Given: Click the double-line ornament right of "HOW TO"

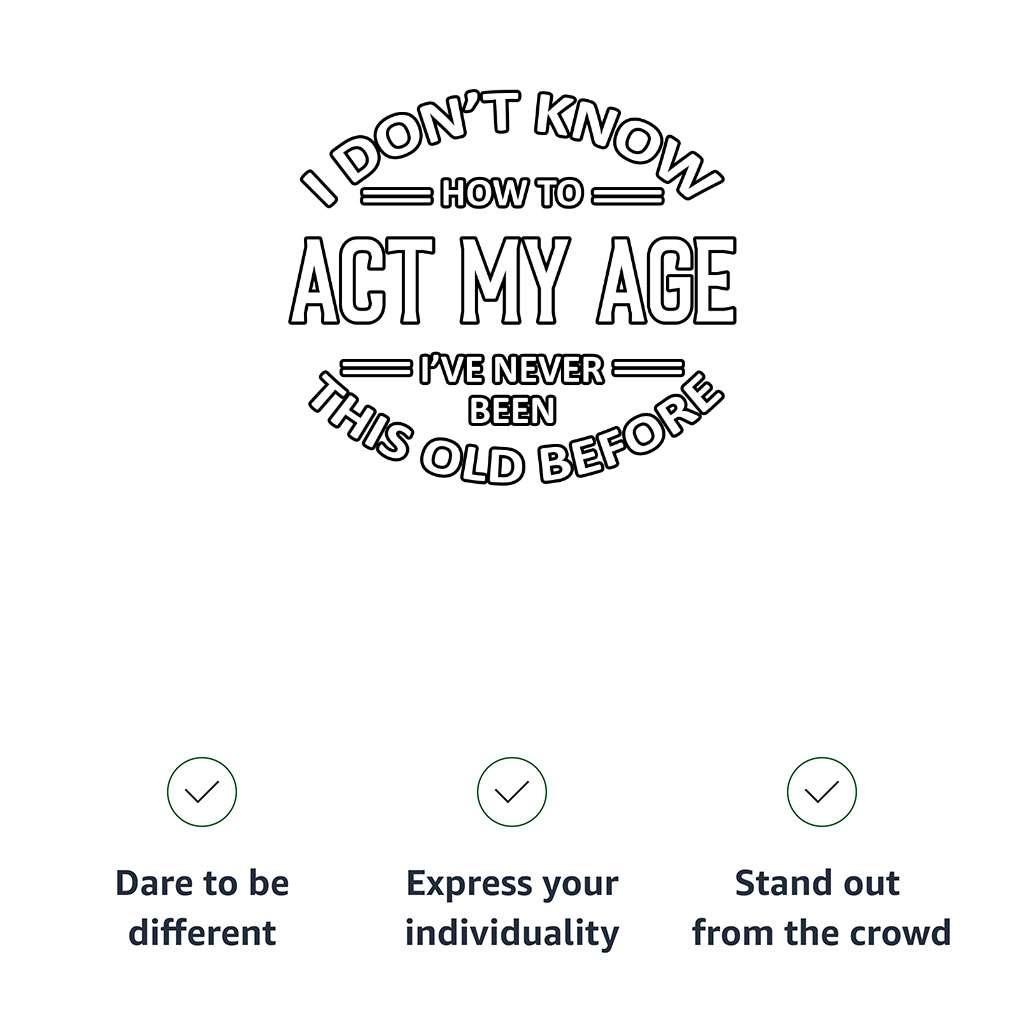Looking at the screenshot, I should coord(626,195).
